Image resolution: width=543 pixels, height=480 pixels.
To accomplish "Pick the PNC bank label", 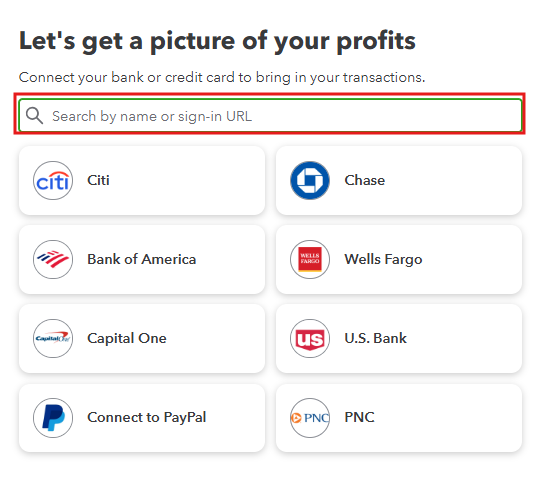I will [359, 417].
